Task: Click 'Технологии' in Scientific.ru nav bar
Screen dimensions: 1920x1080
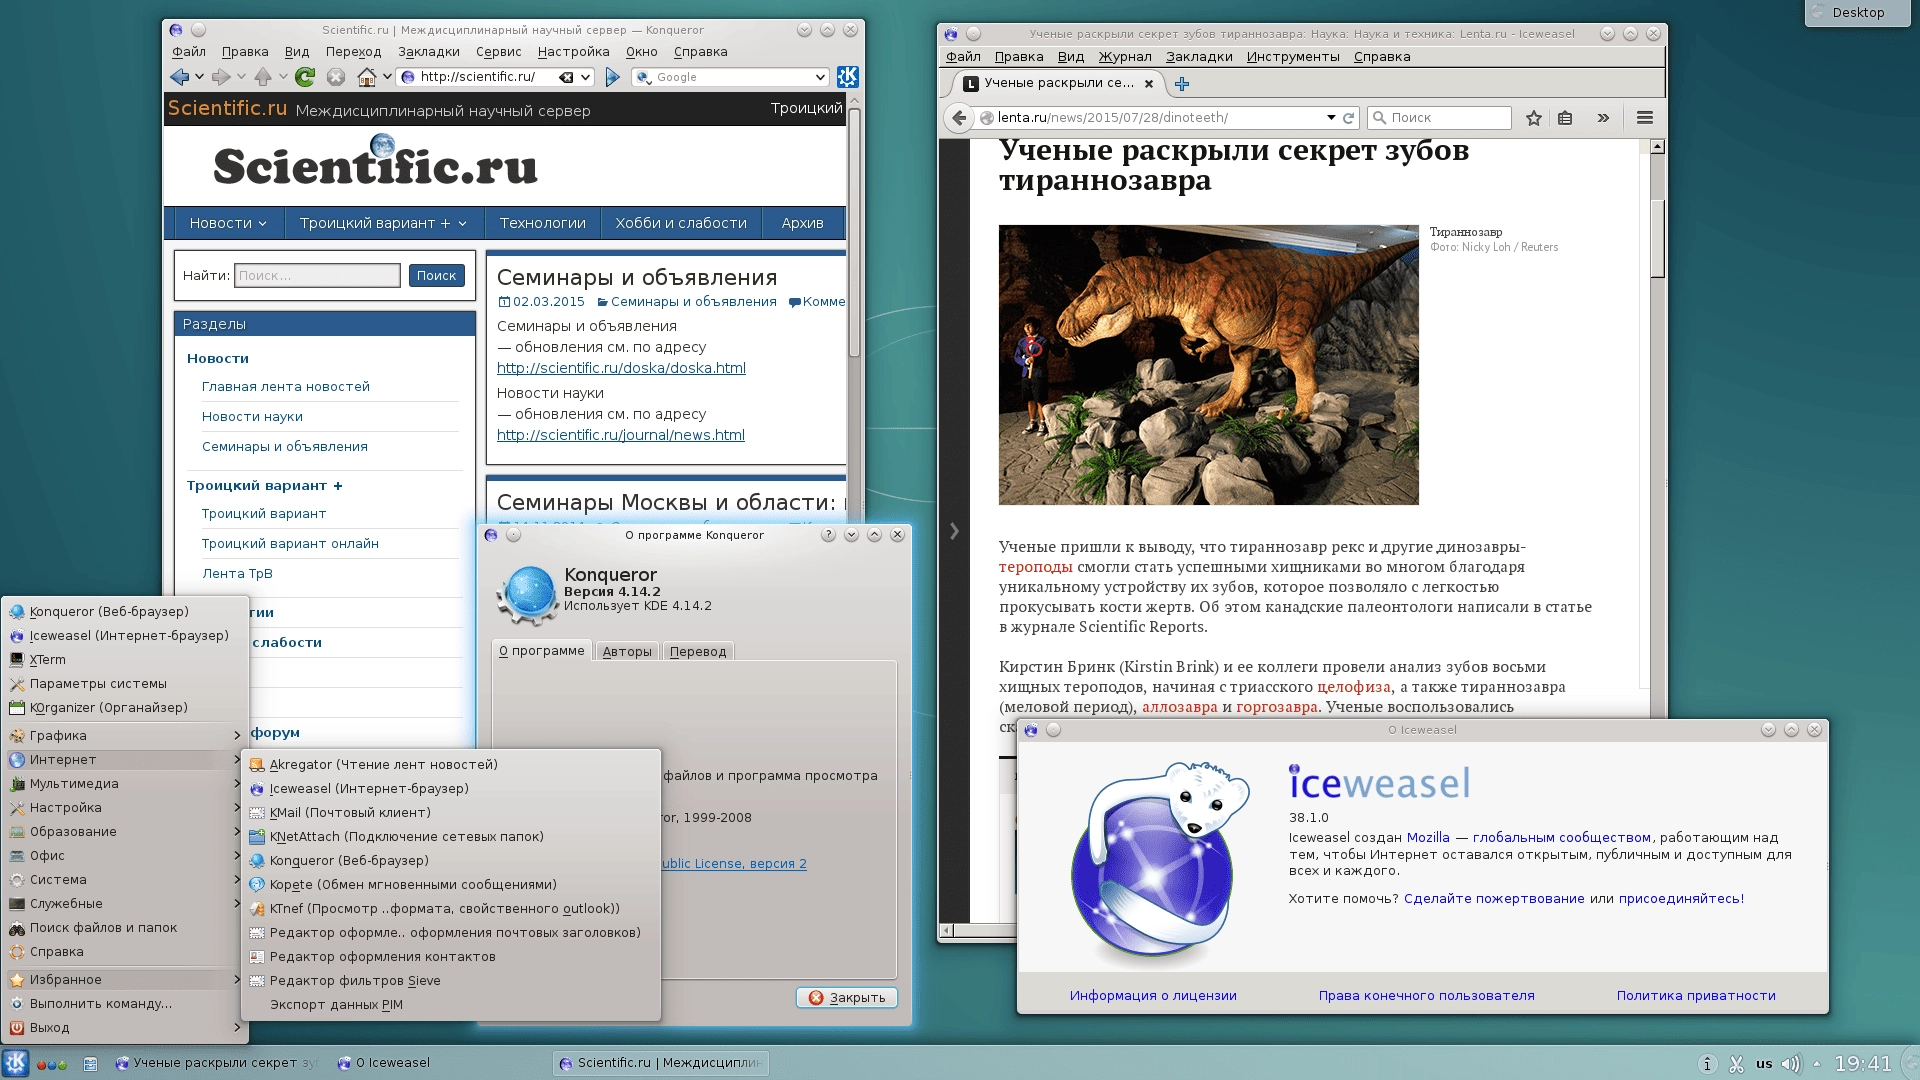Action: 542,223
